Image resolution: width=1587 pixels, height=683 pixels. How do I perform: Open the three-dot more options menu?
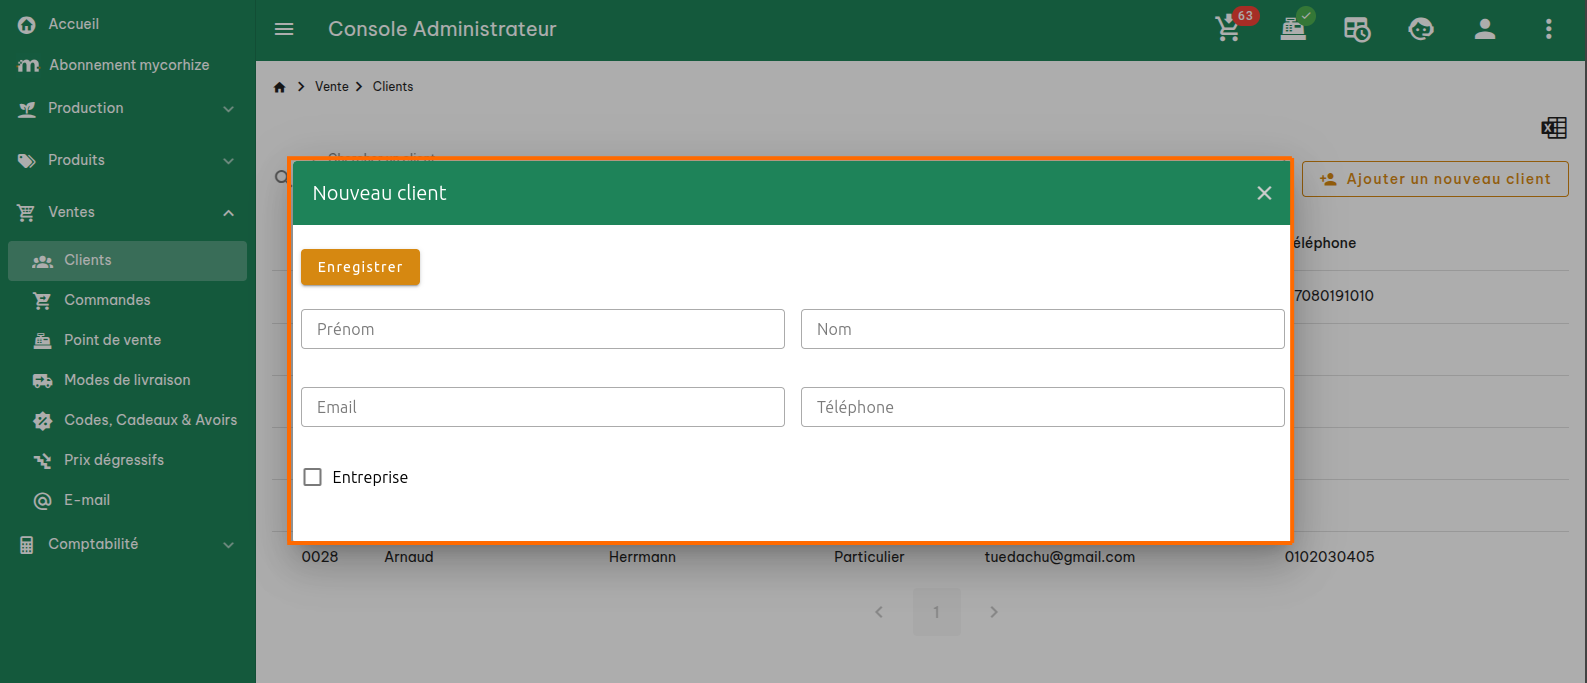(1548, 29)
